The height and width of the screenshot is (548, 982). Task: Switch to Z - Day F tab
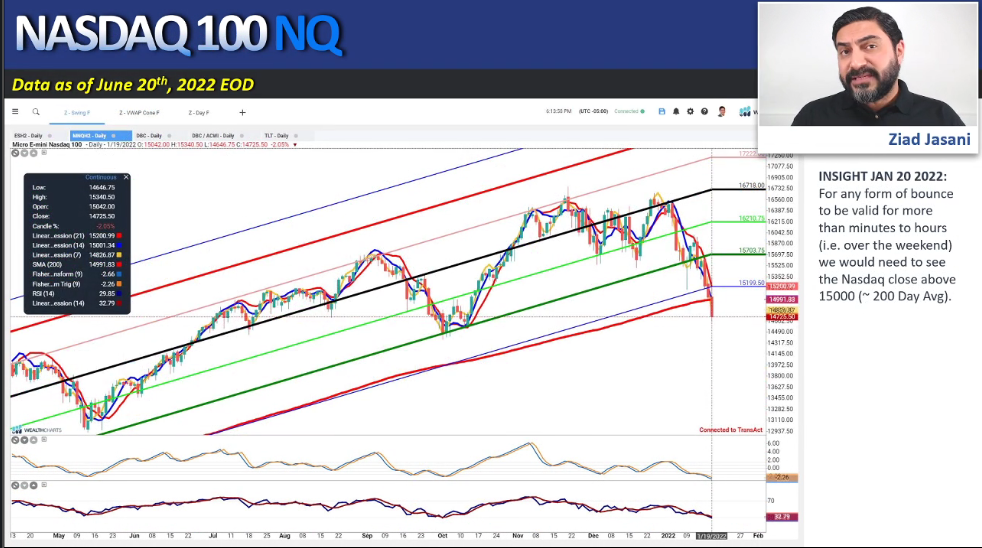(x=199, y=113)
